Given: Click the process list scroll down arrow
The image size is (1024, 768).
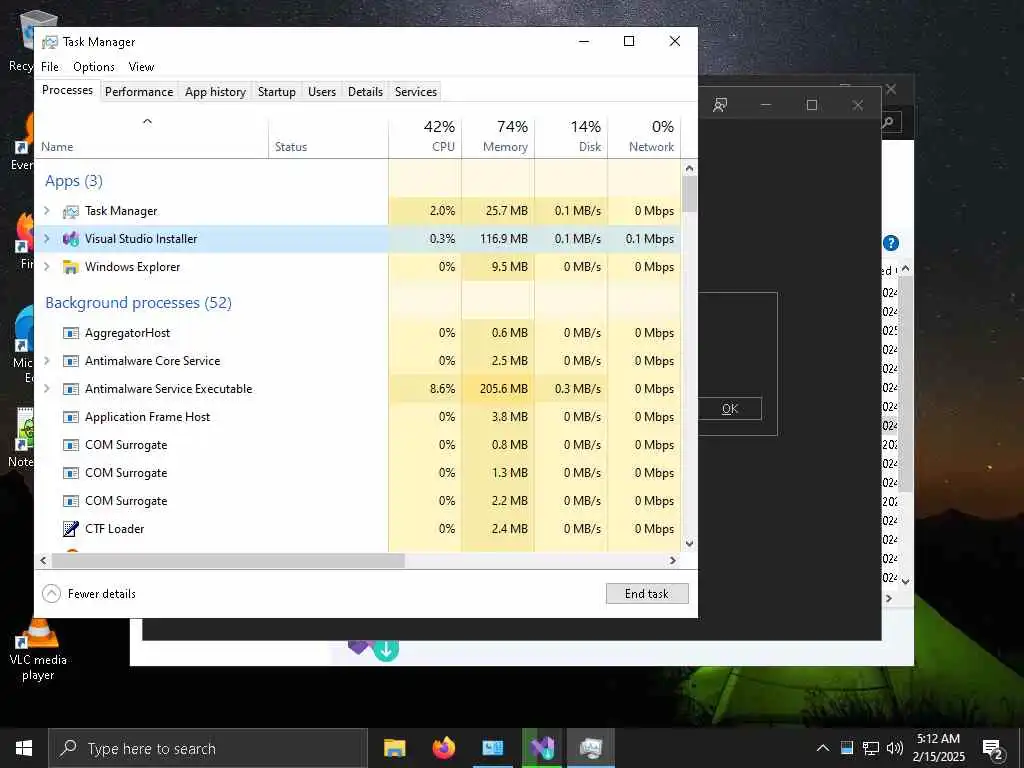Looking at the screenshot, I should click(690, 543).
